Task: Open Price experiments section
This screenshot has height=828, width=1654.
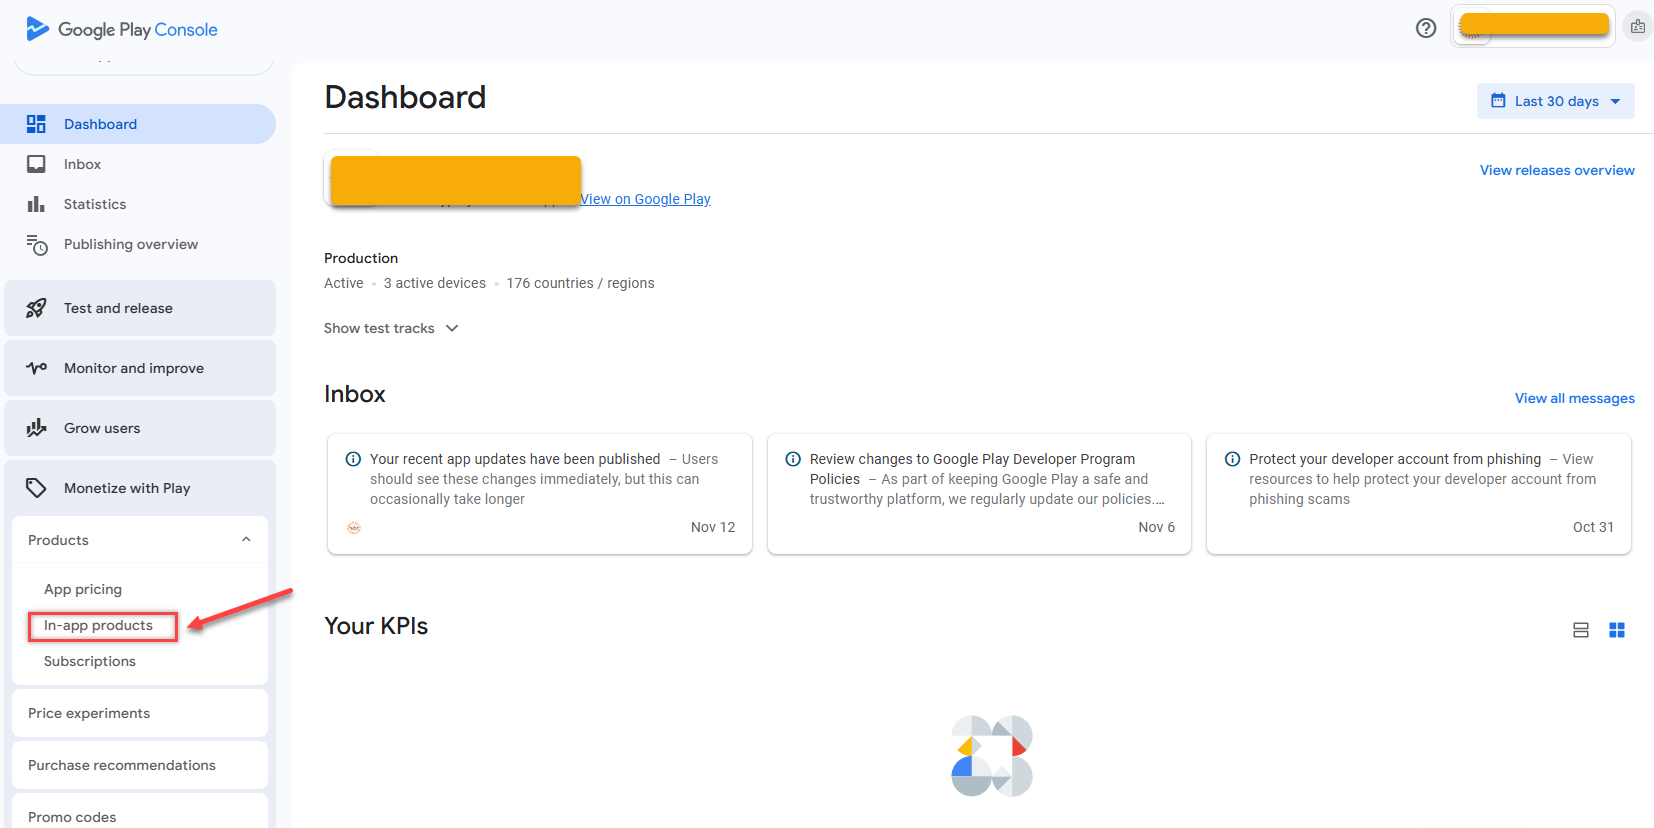Action: click(140, 713)
